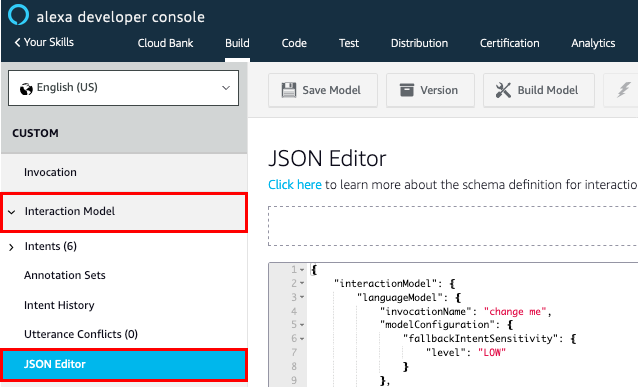638x387 pixels.
Task: Switch to the Code tab
Action: [294, 43]
